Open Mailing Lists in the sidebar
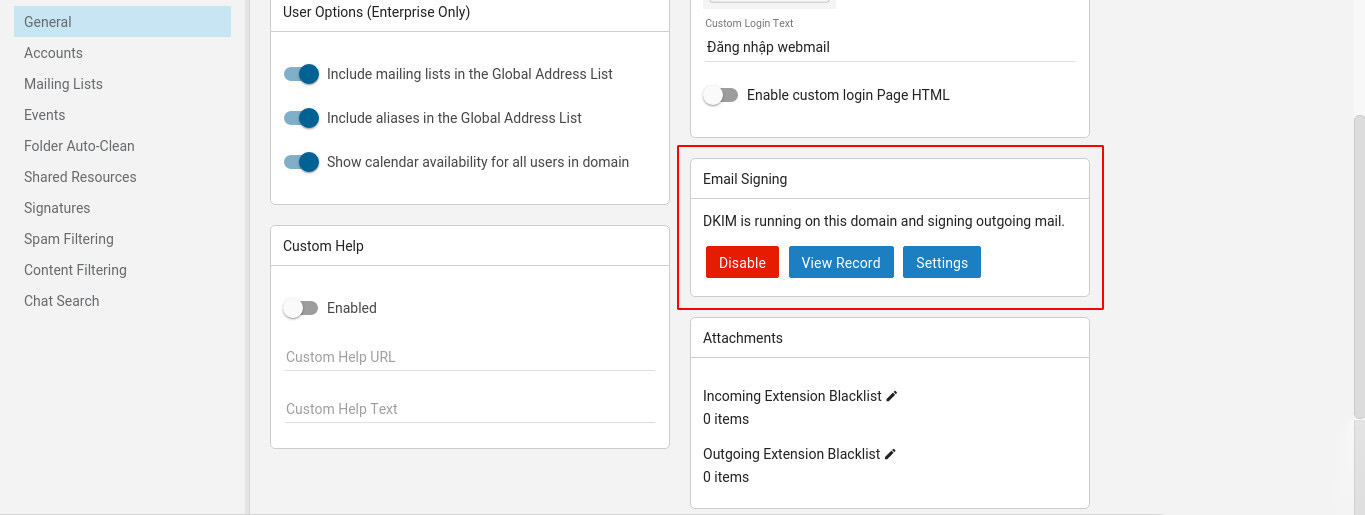The width and height of the screenshot is (1365, 515). pos(63,84)
